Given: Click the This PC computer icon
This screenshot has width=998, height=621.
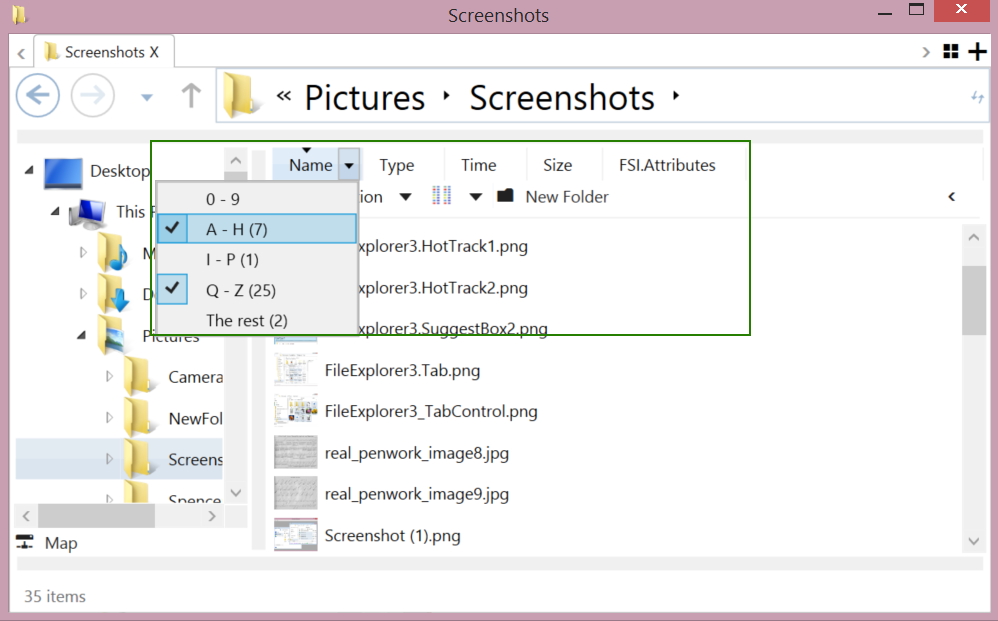Looking at the screenshot, I should pyautogui.click(x=88, y=213).
